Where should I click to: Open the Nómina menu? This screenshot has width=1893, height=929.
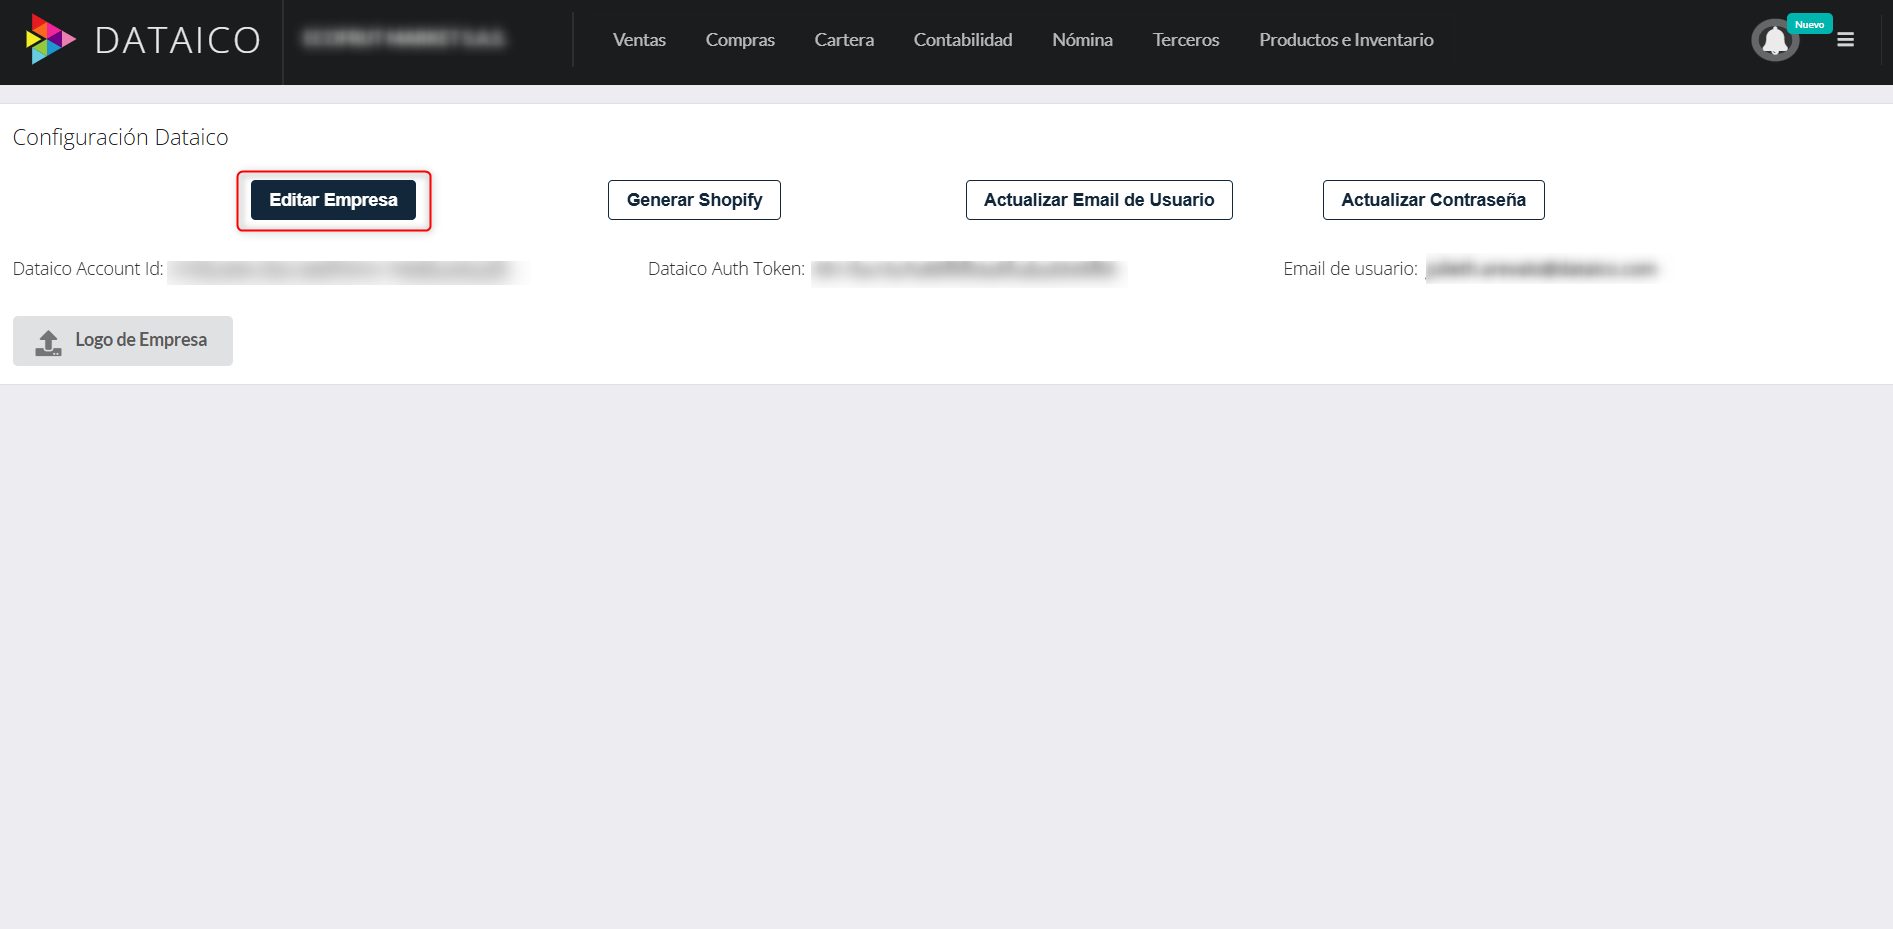(1082, 40)
